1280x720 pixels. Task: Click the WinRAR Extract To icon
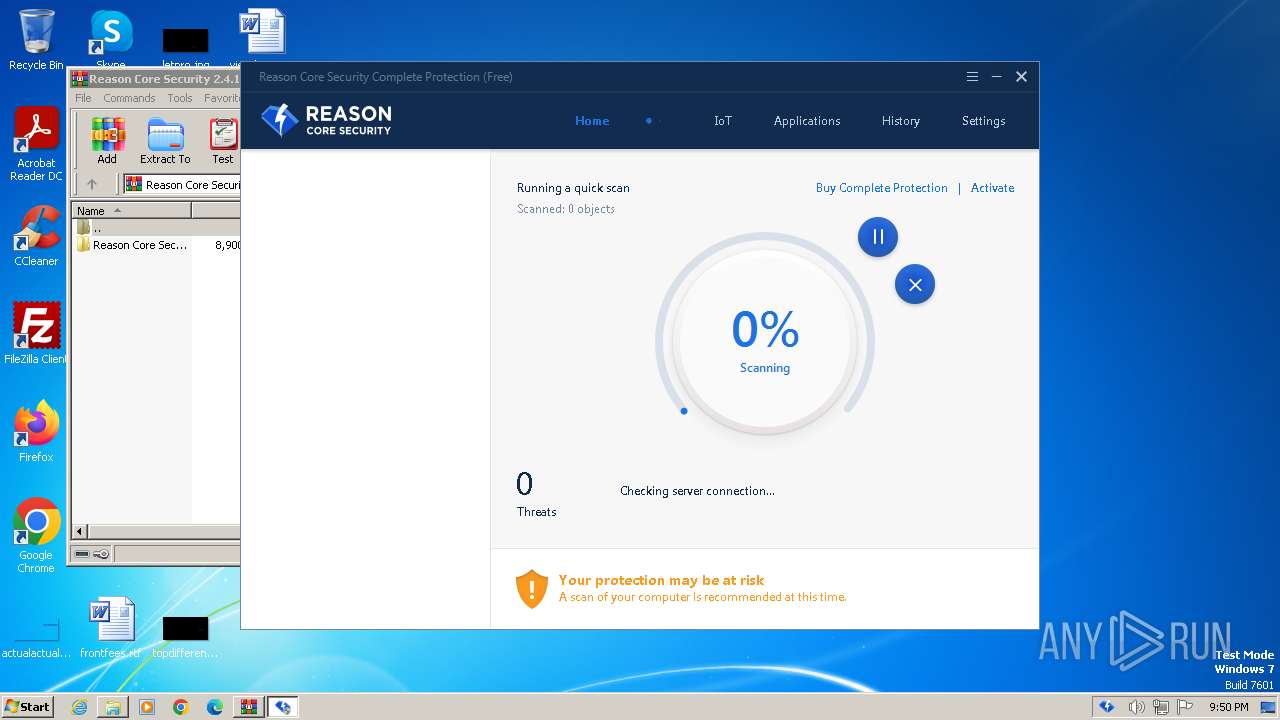165,141
